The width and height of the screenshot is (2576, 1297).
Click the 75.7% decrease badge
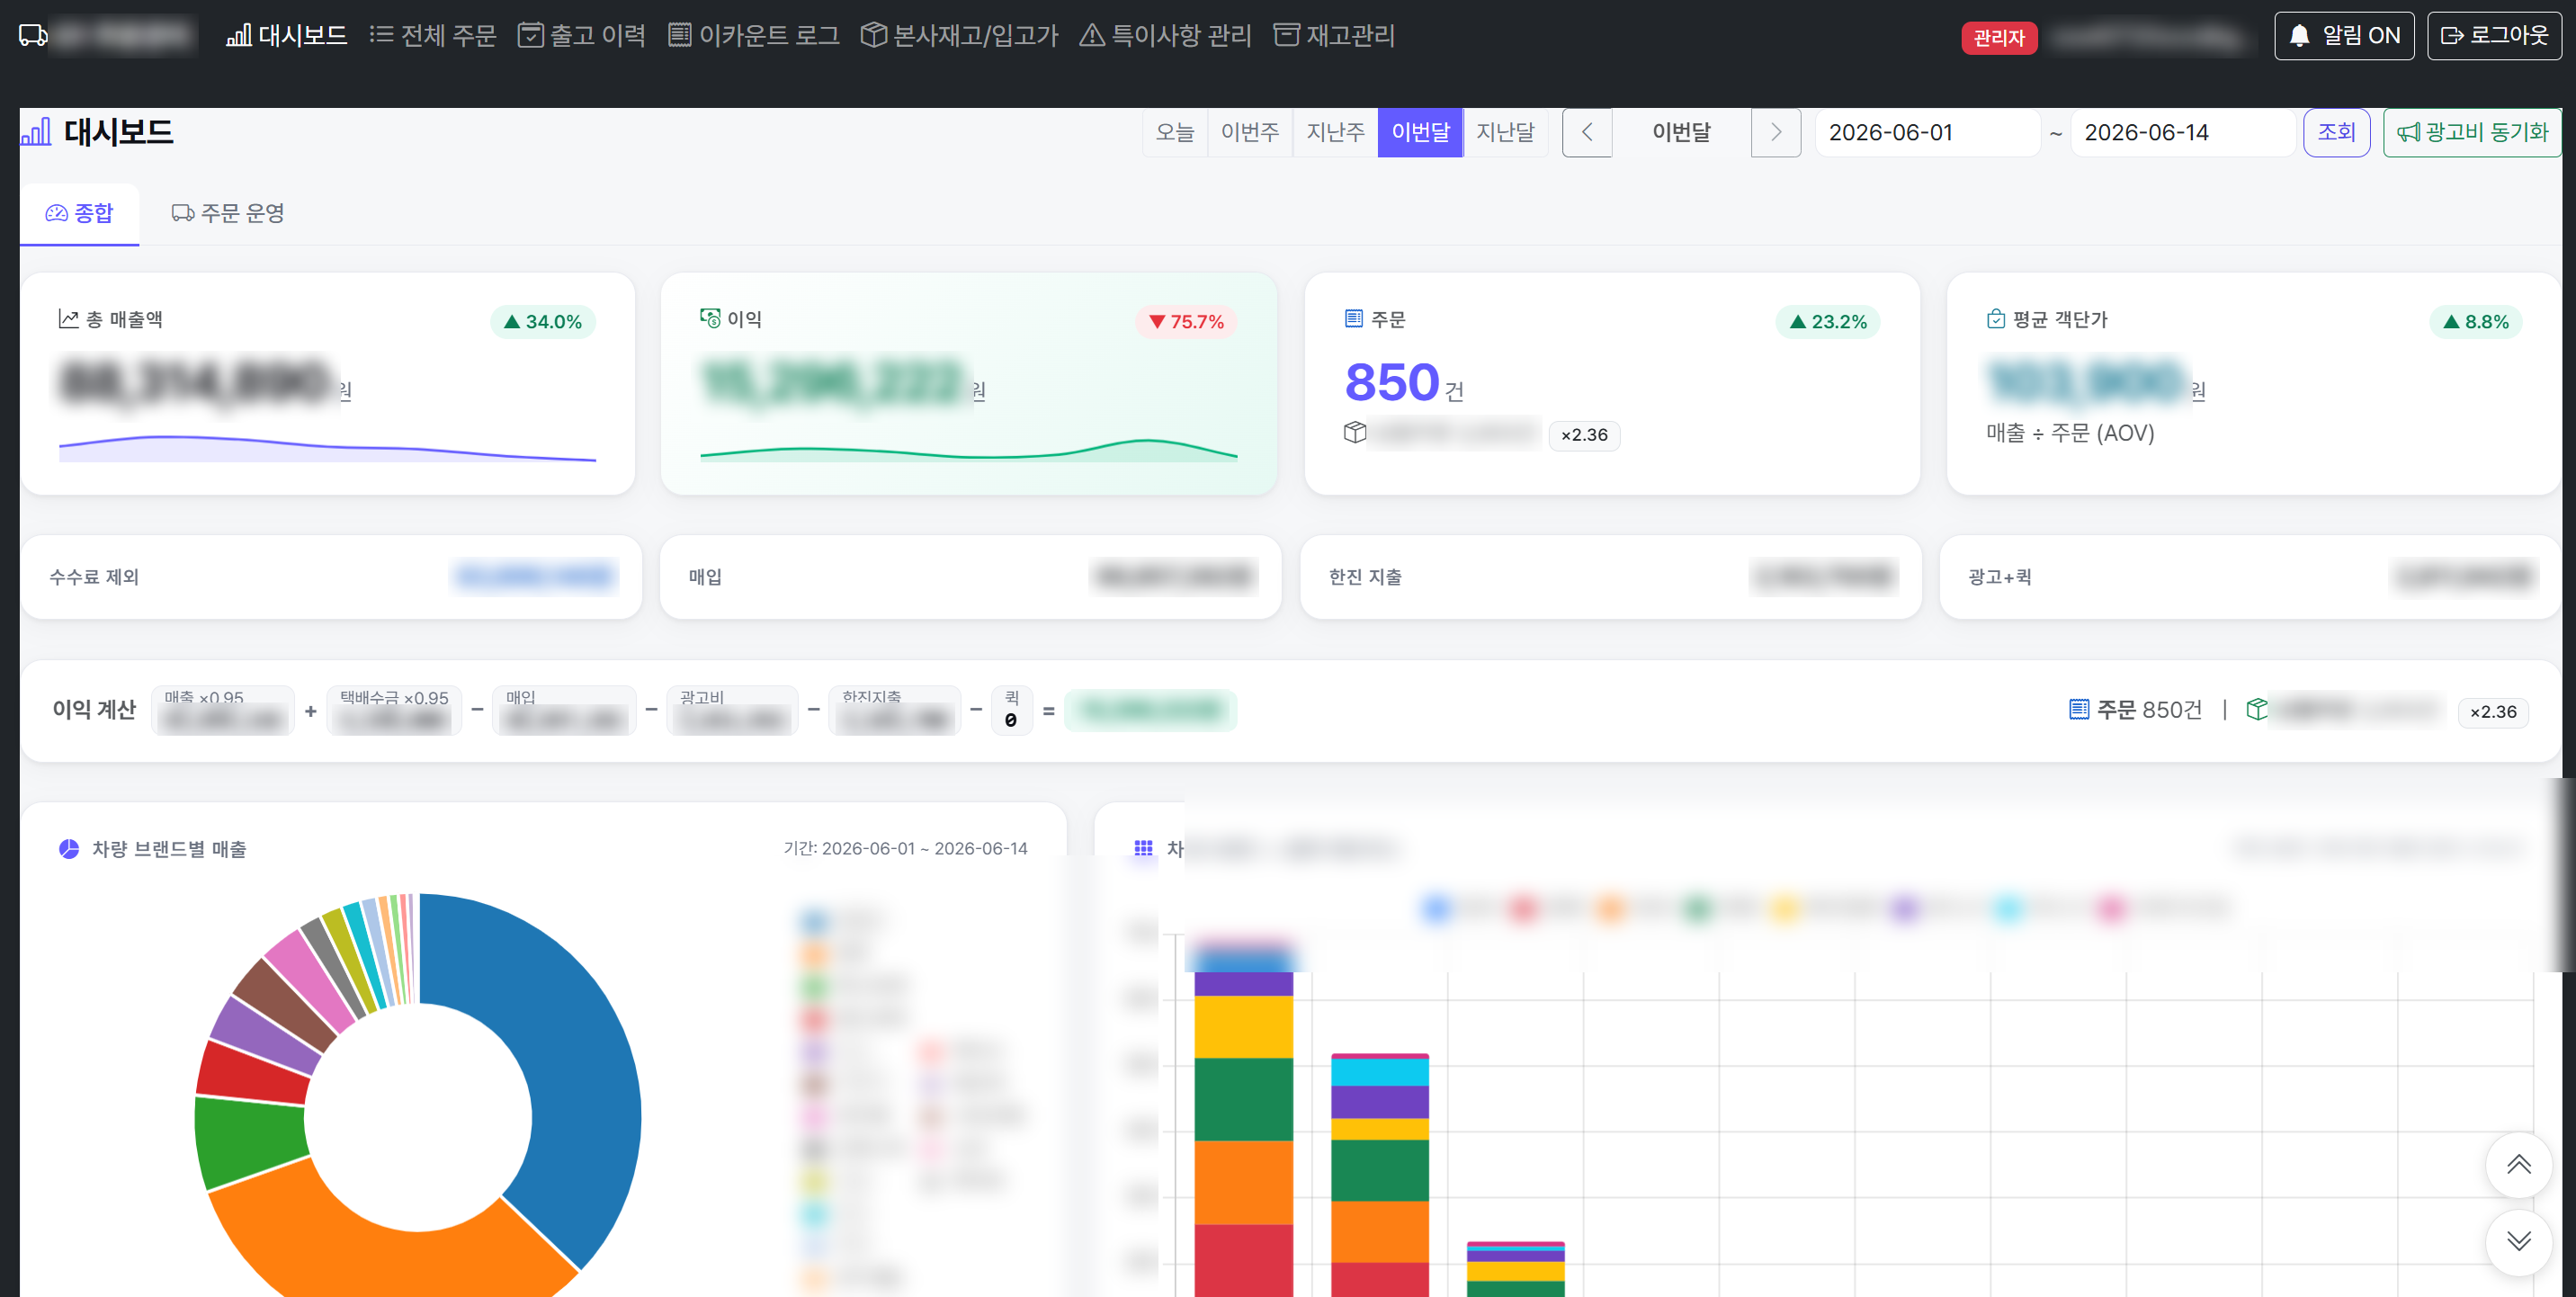tap(1186, 321)
